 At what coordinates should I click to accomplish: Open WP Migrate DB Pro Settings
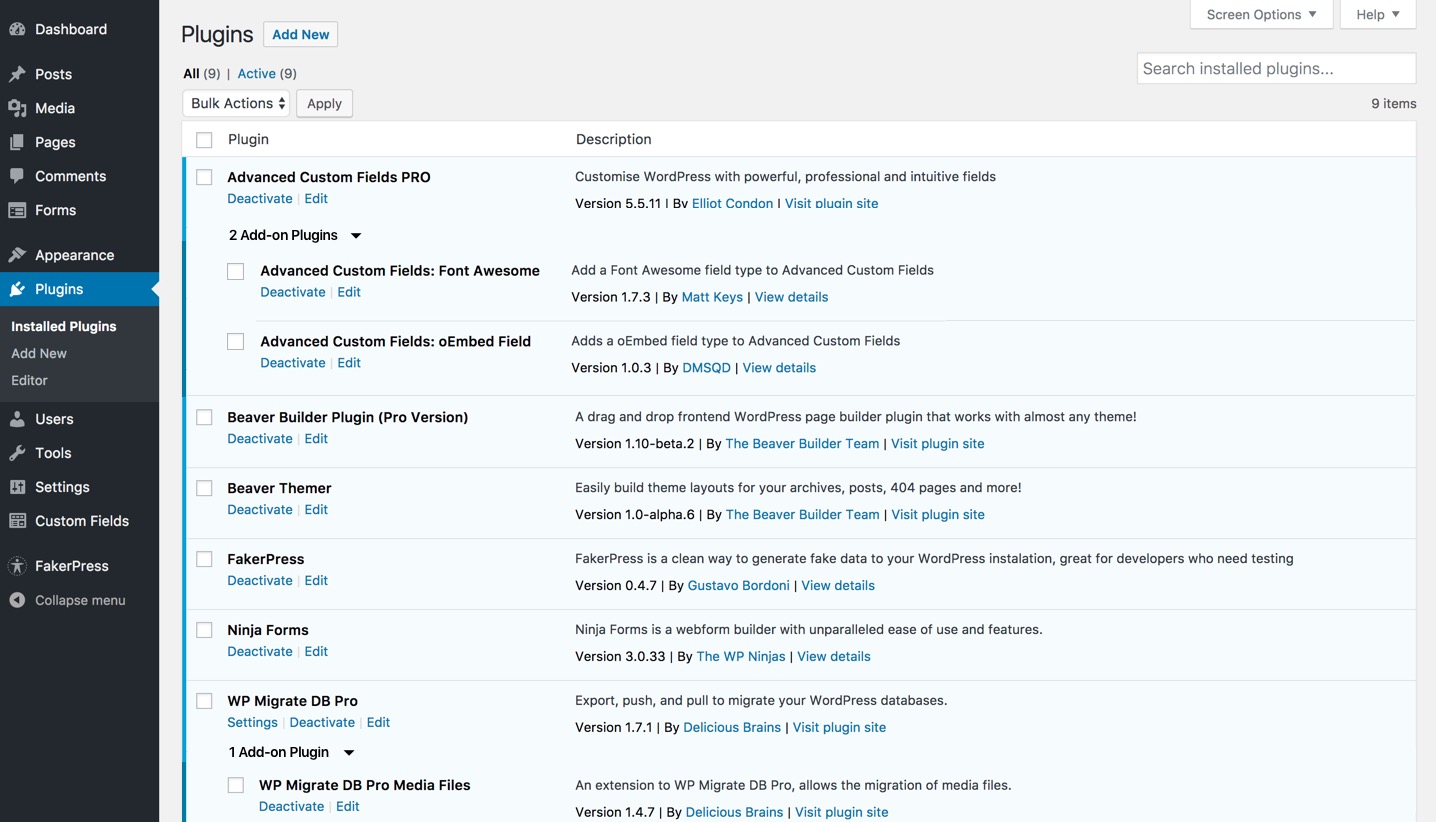pos(252,722)
